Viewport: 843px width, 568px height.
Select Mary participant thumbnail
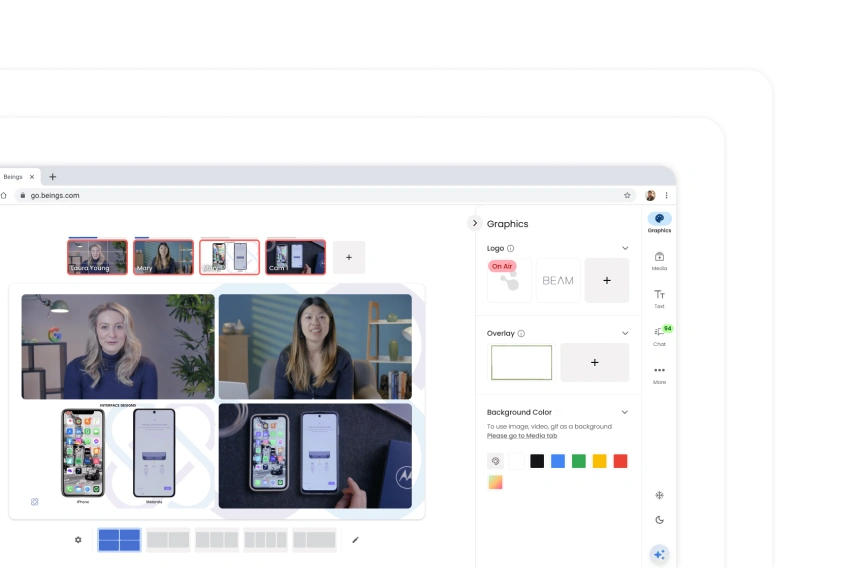(x=163, y=257)
